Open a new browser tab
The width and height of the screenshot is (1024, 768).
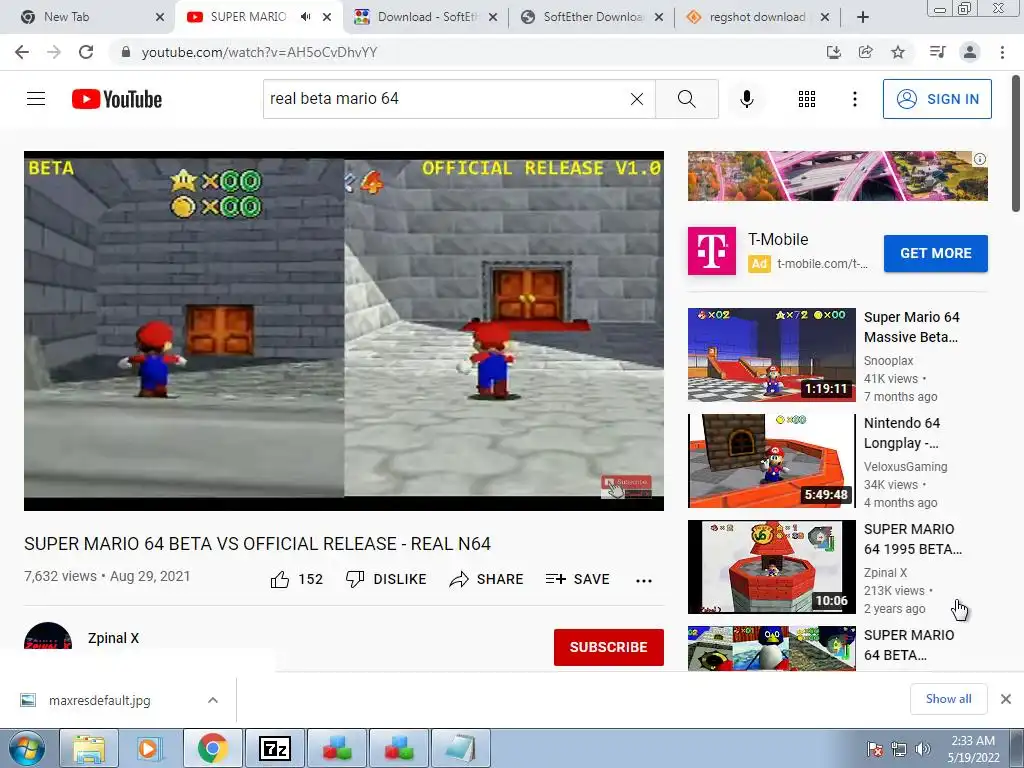pos(863,17)
